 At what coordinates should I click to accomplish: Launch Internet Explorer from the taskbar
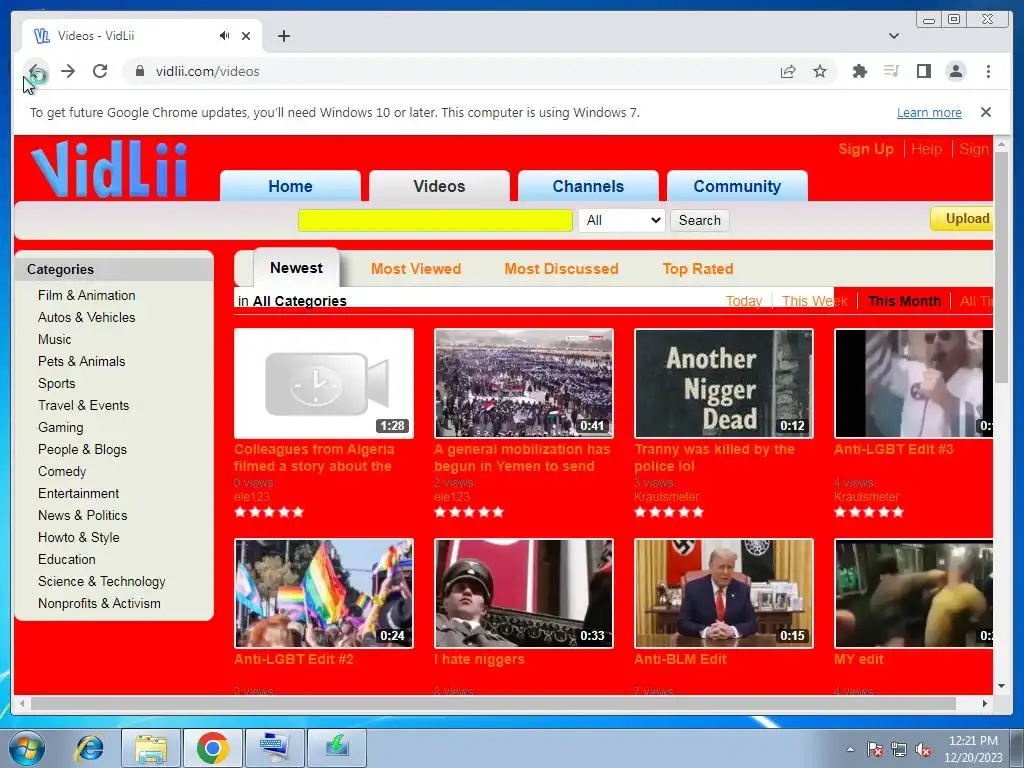89,748
